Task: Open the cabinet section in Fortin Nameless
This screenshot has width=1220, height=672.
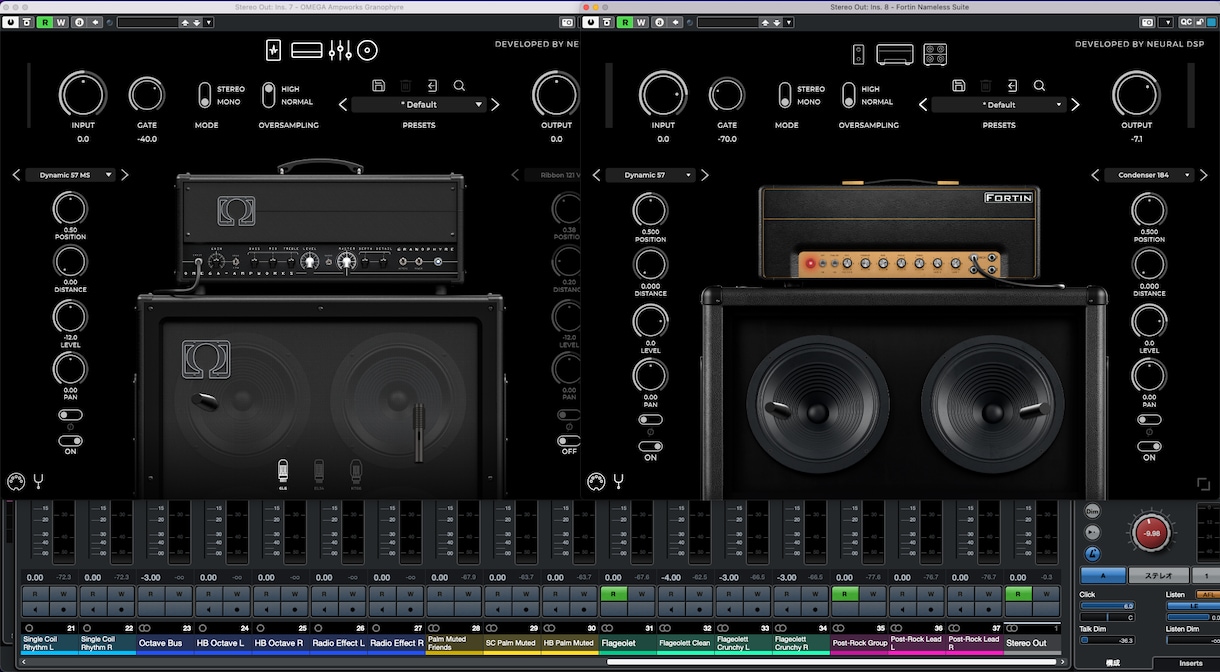Action: click(x=935, y=54)
